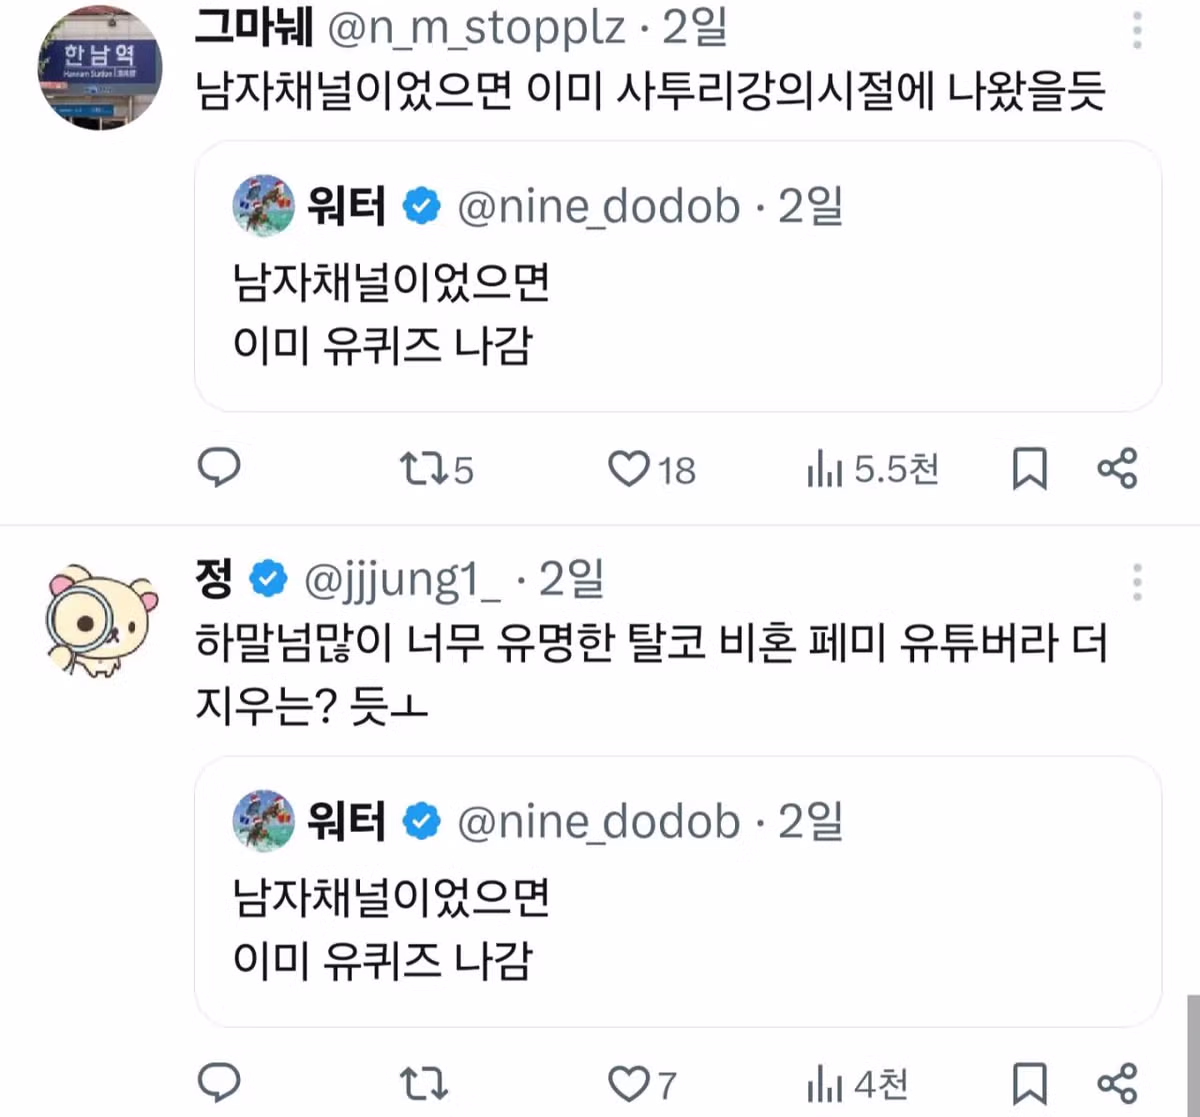Like 그마뉴's tweet
The image size is (1200, 1117).
click(x=628, y=469)
